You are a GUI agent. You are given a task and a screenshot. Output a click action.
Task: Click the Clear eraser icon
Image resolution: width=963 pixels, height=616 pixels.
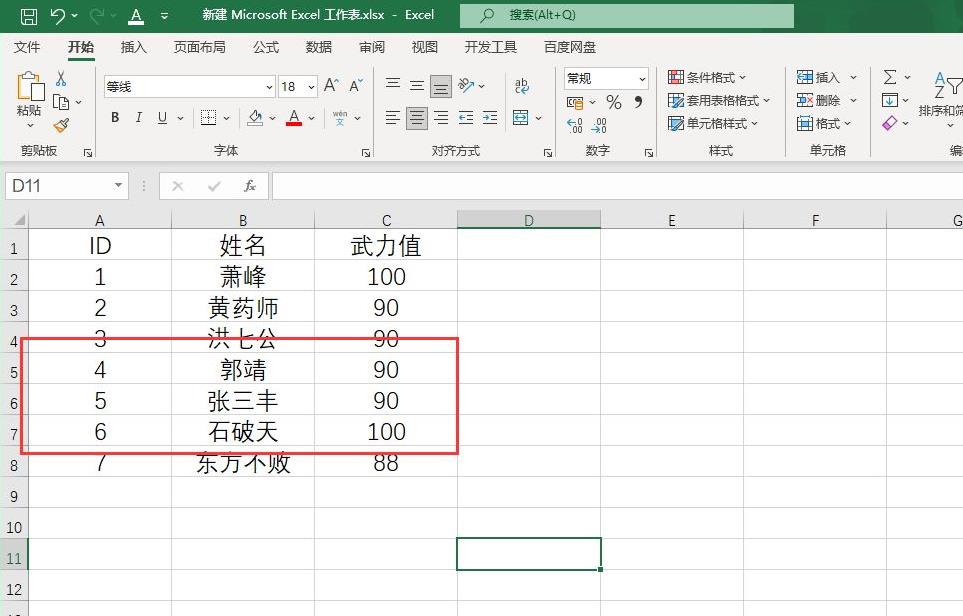[x=890, y=123]
